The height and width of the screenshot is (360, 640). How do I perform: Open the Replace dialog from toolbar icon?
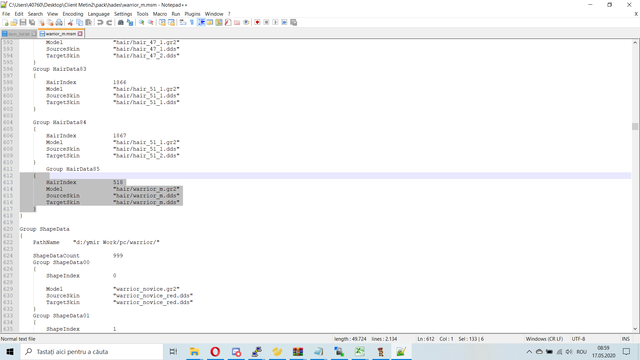[130, 22]
